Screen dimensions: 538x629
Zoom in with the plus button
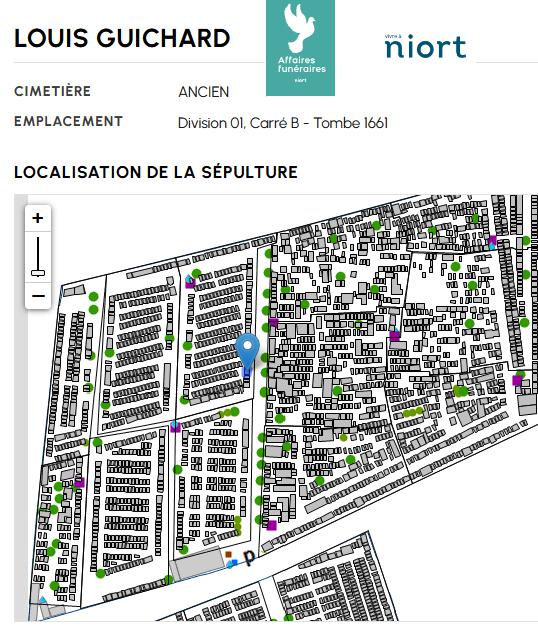(x=38, y=218)
